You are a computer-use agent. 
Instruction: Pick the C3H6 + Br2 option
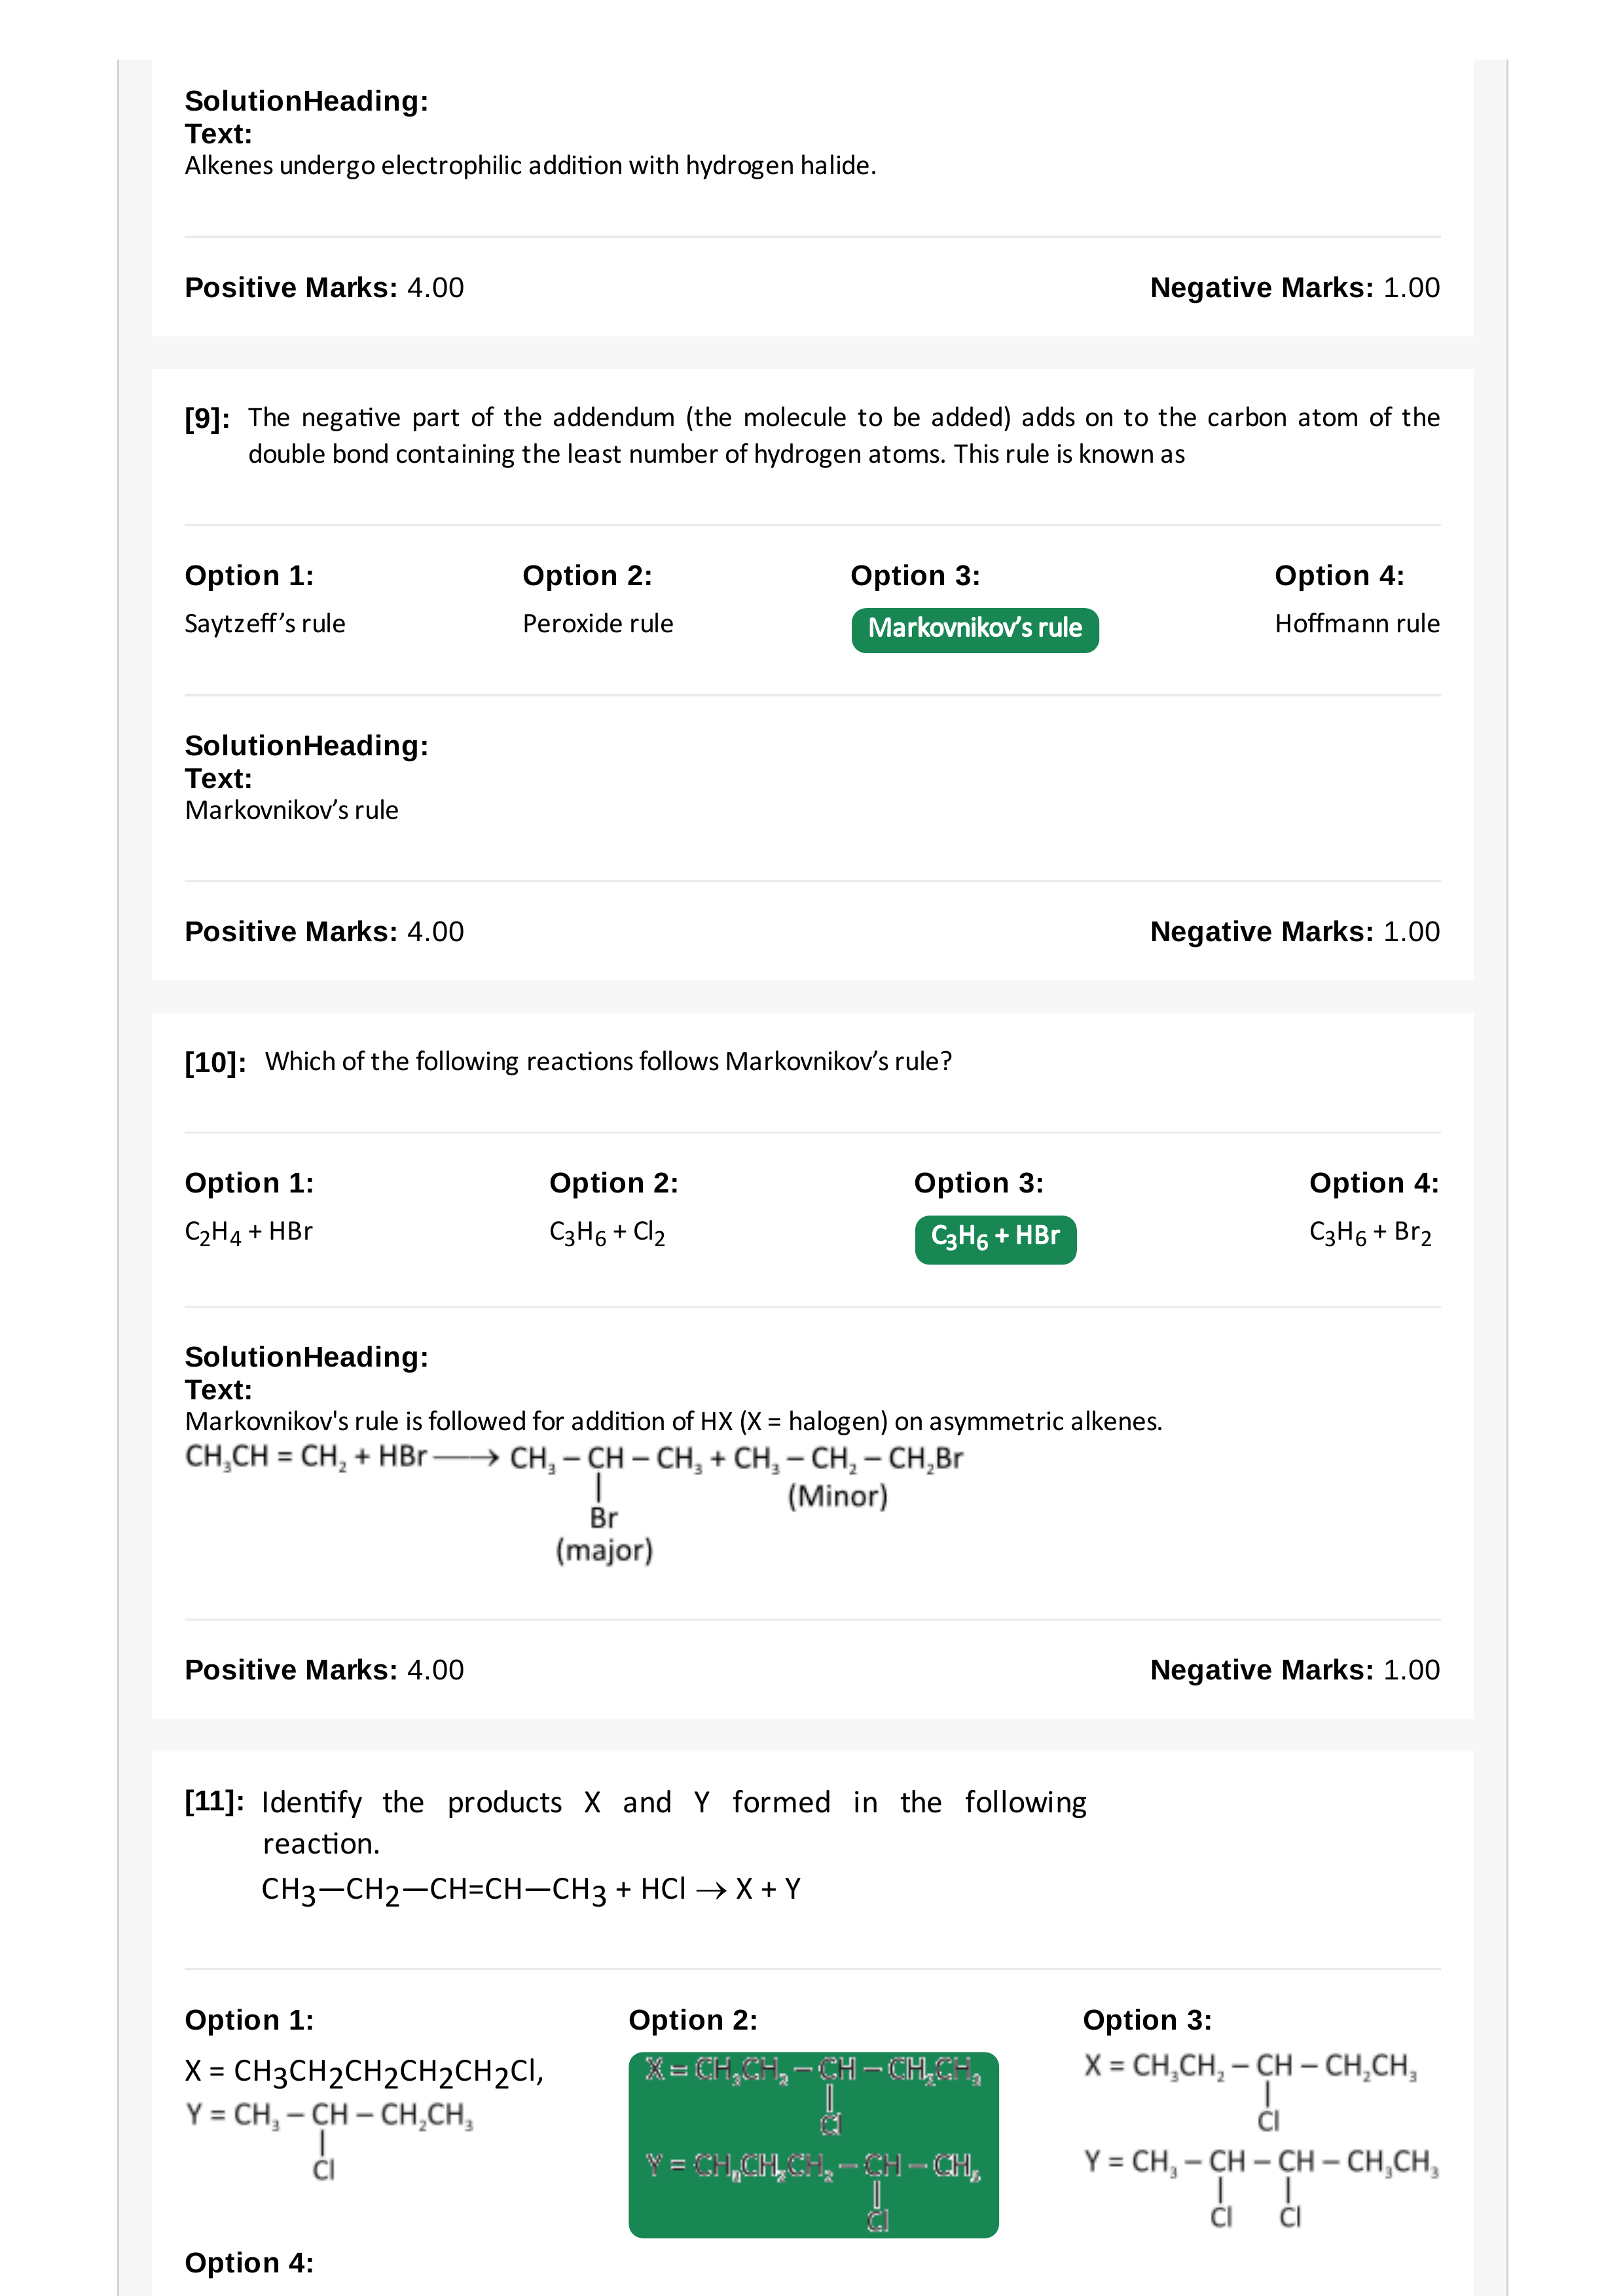(x=1370, y=1233)
